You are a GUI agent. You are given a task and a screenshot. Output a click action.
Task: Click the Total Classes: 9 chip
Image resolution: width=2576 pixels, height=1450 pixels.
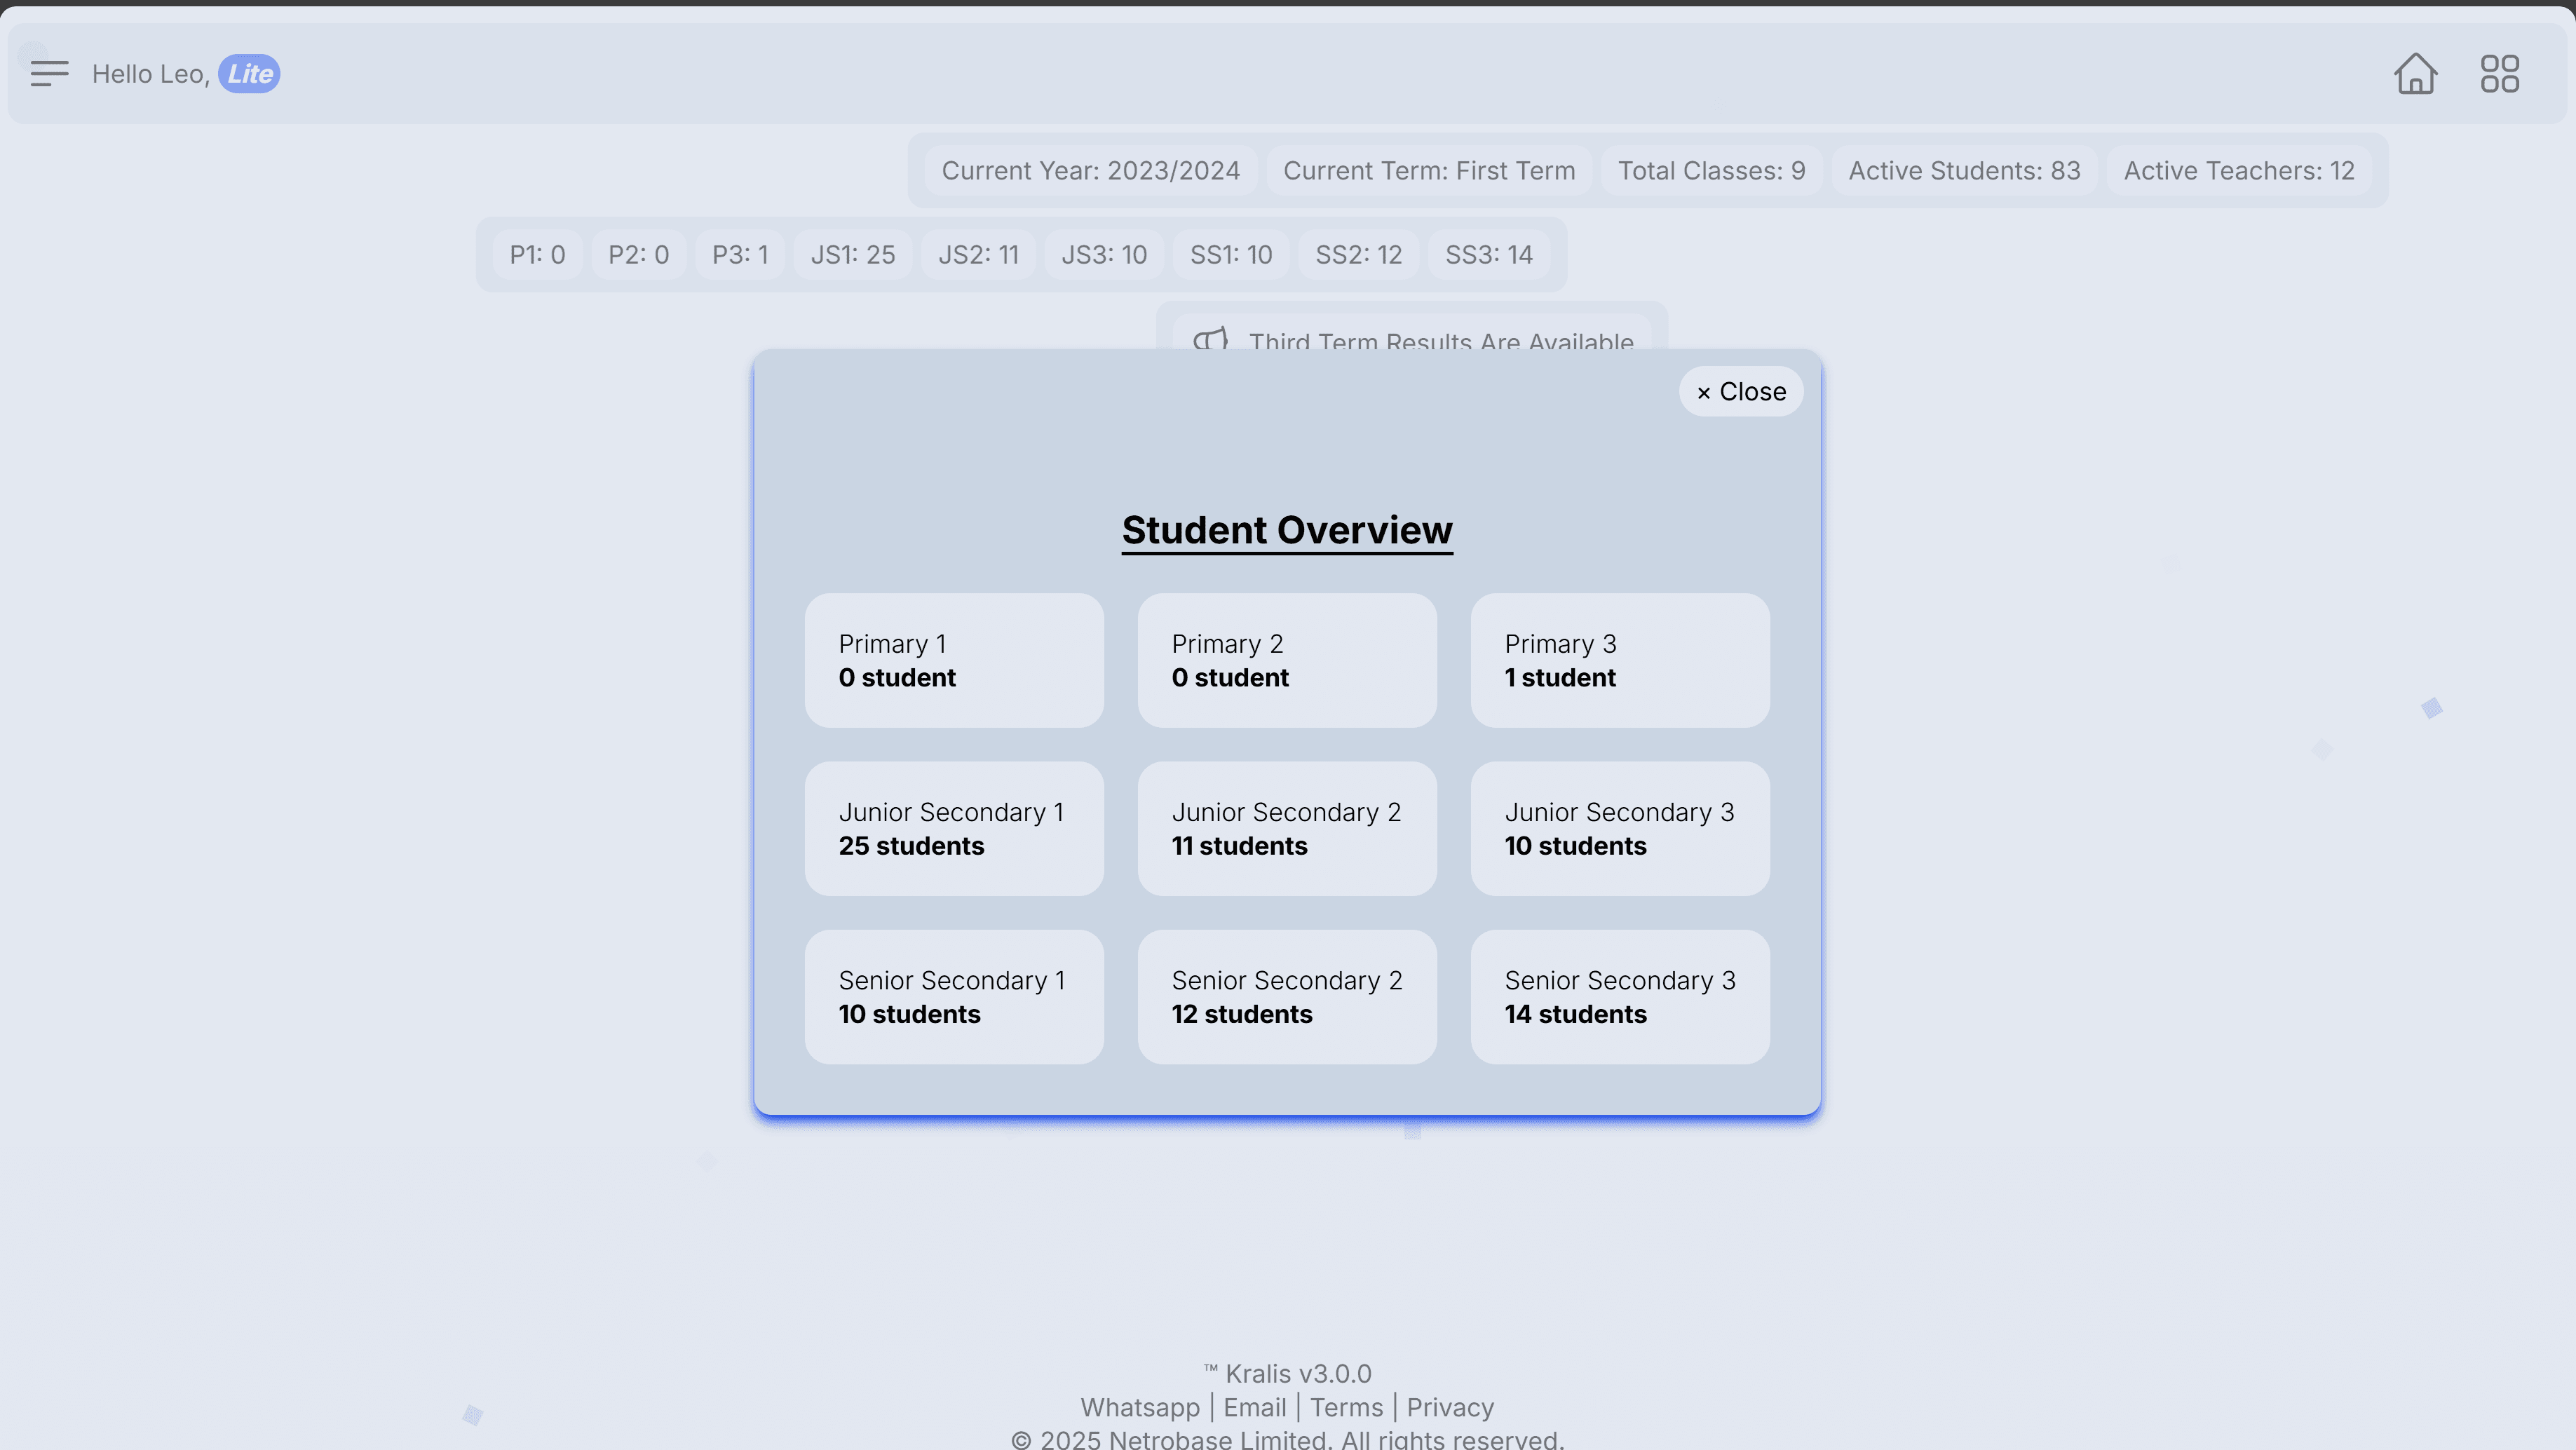[x=1711, y=170]
